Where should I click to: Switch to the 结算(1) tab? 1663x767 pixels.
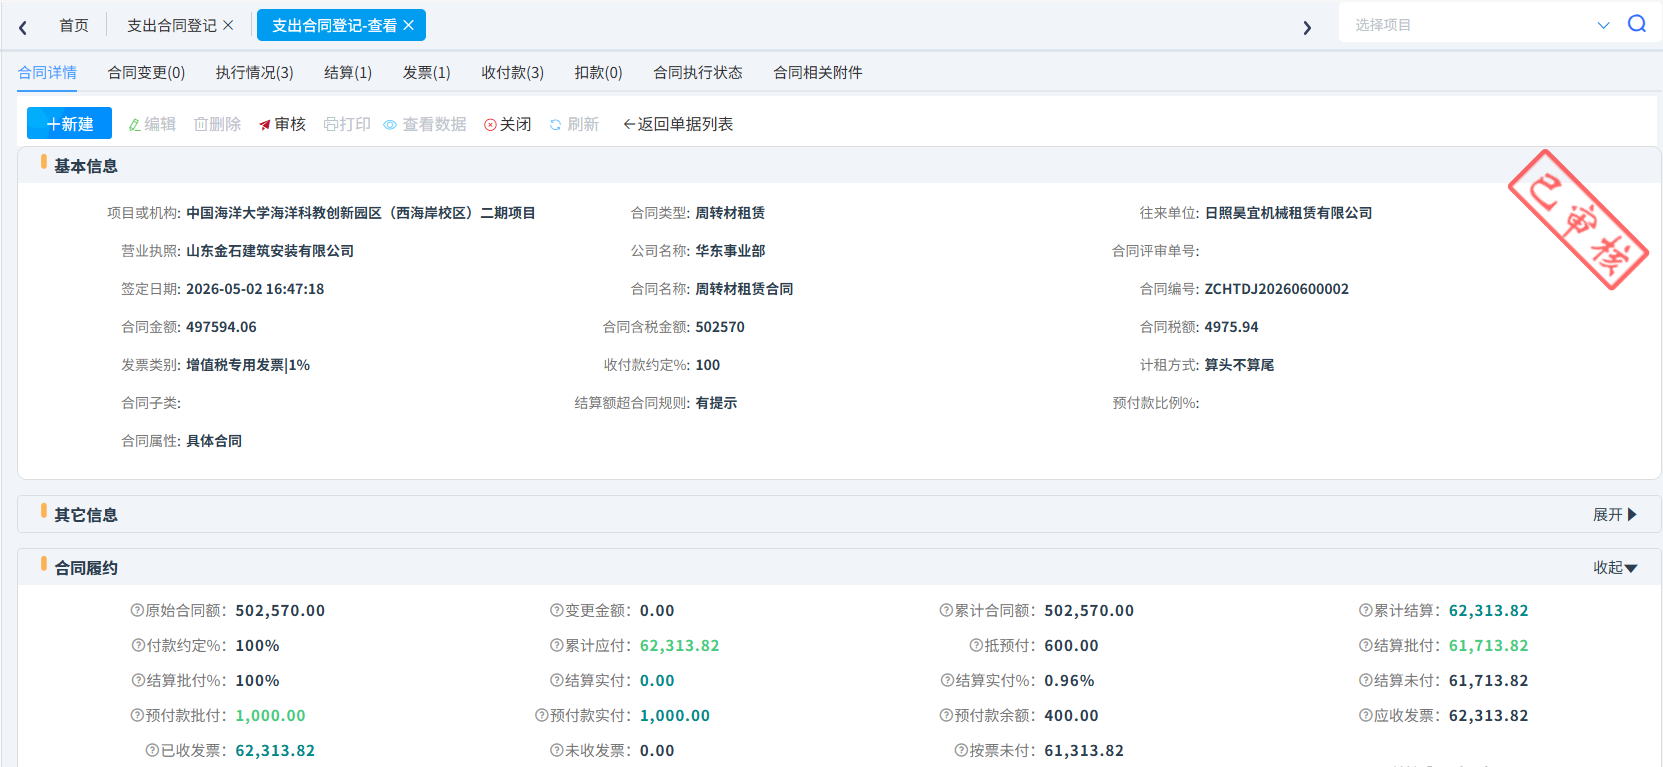coord(348,72)
